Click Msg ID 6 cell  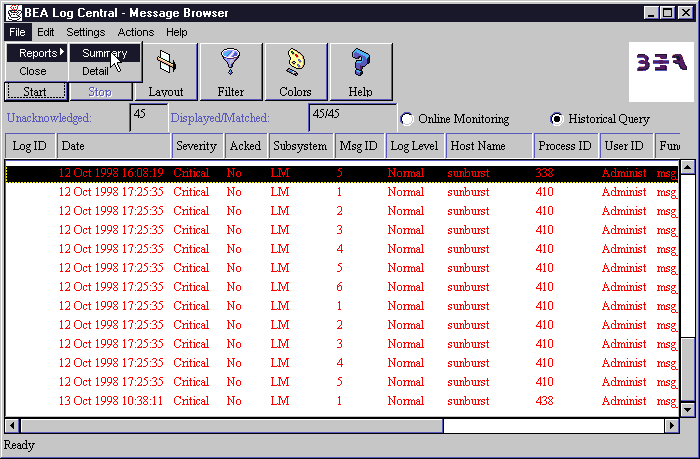tap(339, 287)
